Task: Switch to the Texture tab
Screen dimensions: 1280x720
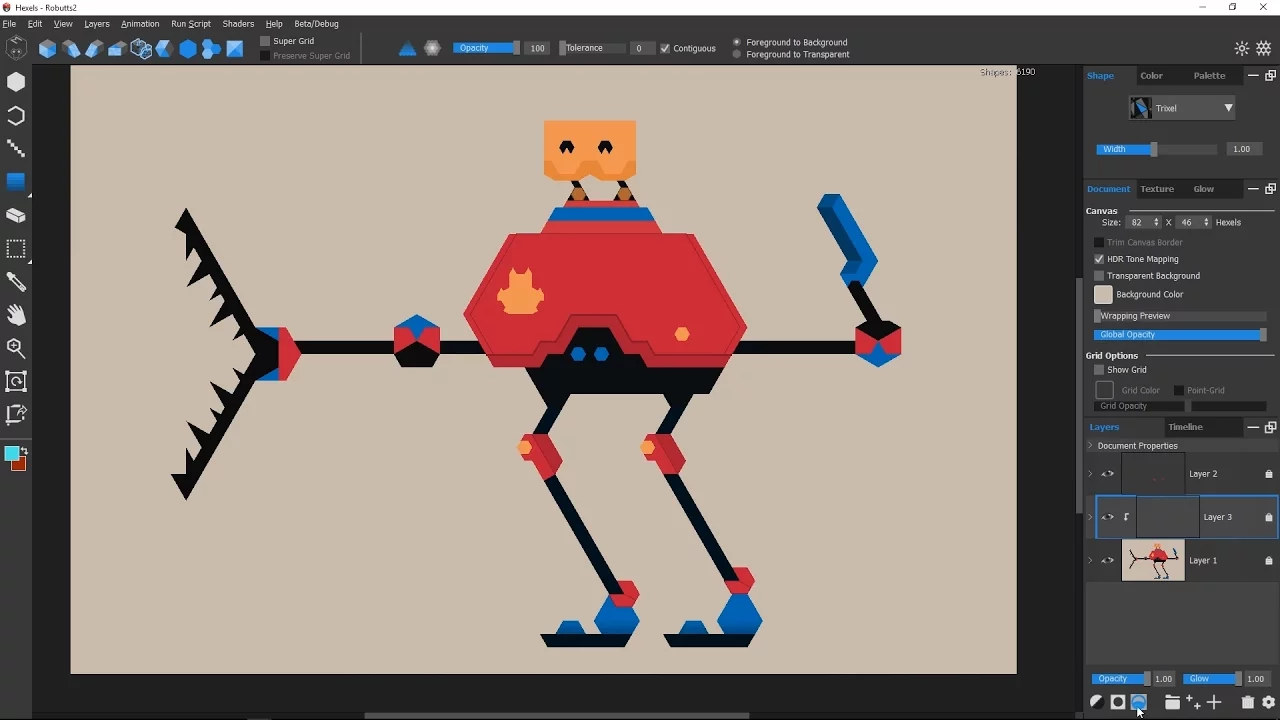Action: point(1157,189)
